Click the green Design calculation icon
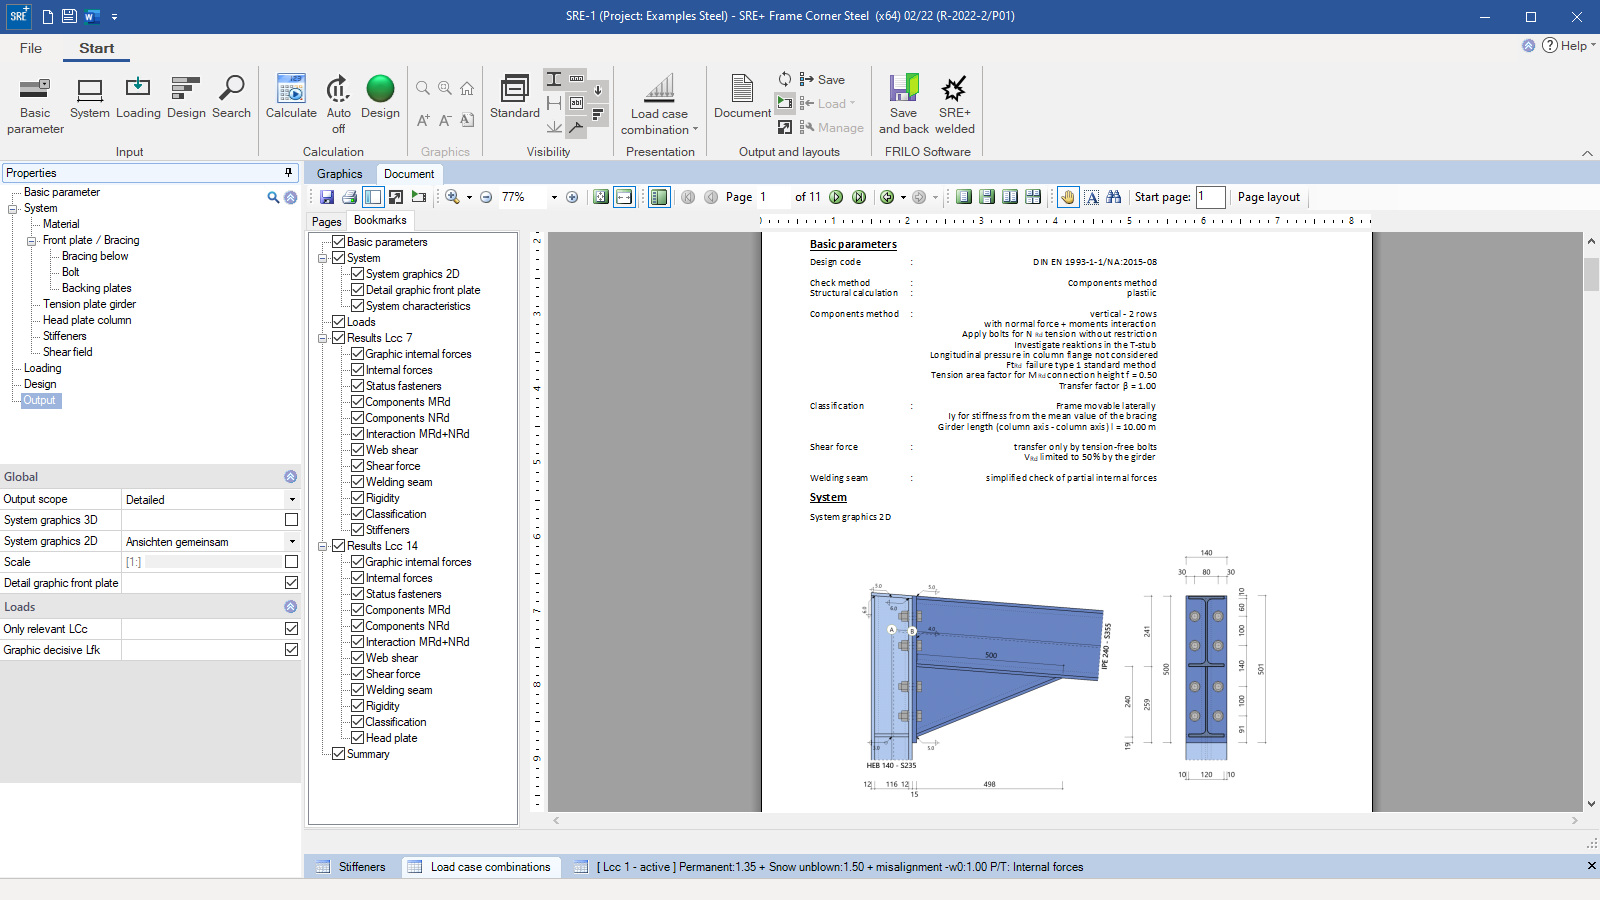Image resolution: width=1600 pixels, height=900 pixels. coord(380,99)
